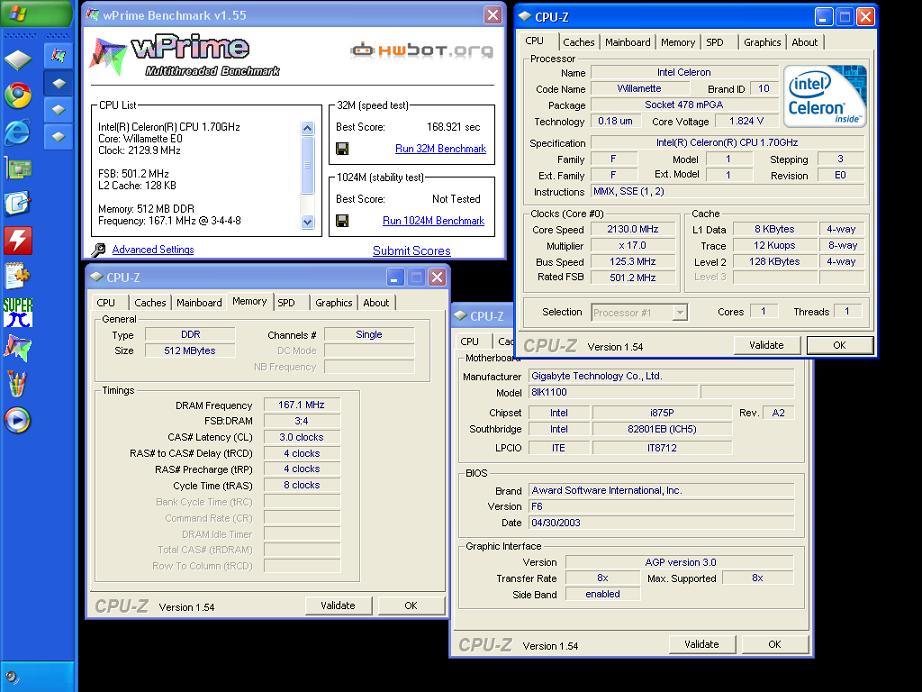Click the wPrime title bar icon
This screenshot has width=922, height=692.
92,15
